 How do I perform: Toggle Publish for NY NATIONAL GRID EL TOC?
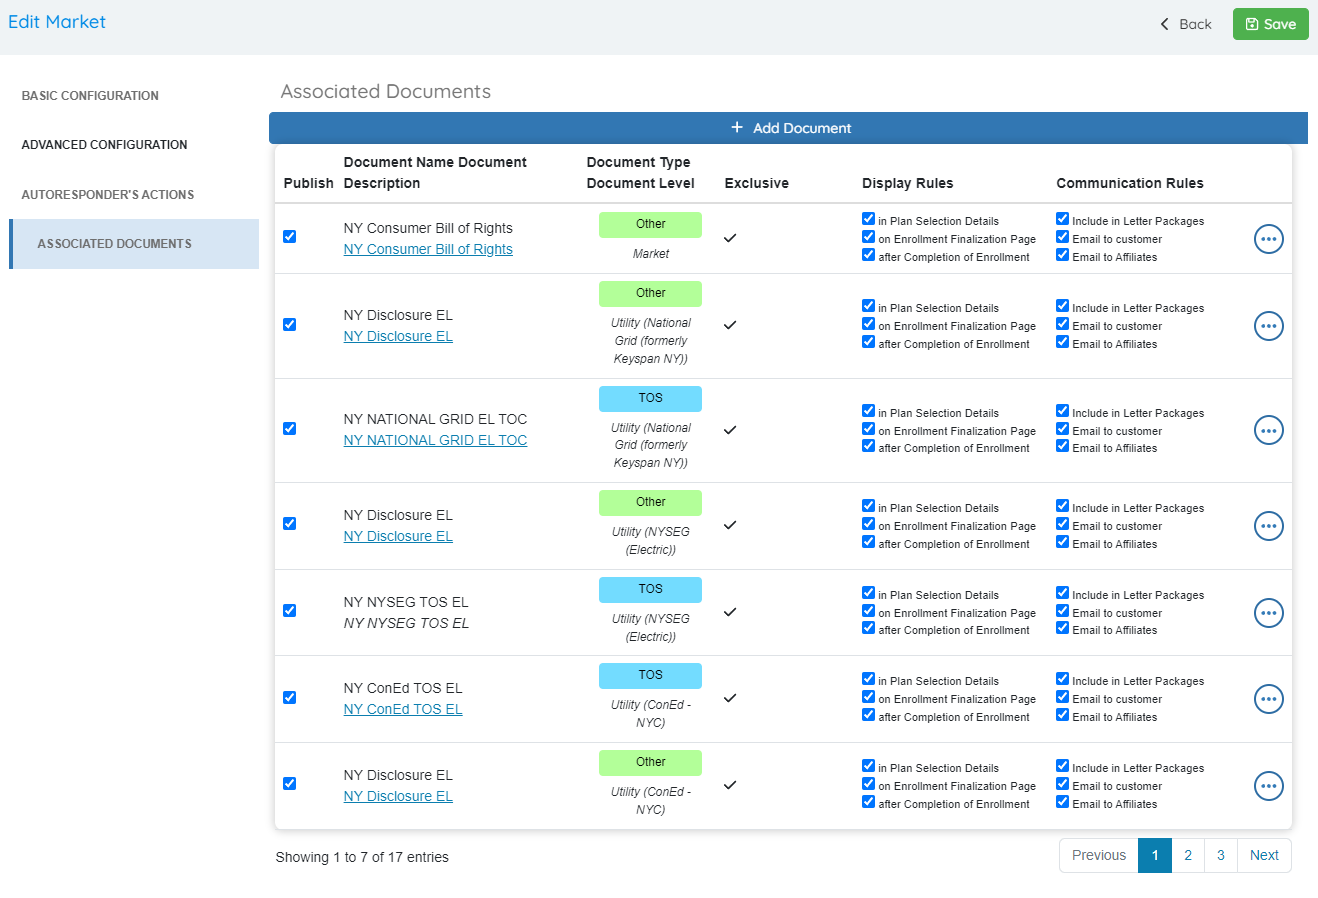(x=289, y=429)
